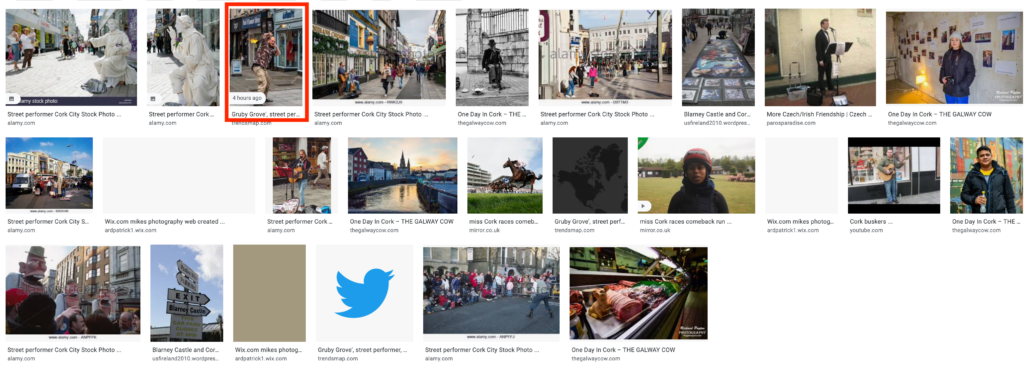Click the green corner tag on jockey image
Viewport: 1024px width, 382px height.
point(642,142)
